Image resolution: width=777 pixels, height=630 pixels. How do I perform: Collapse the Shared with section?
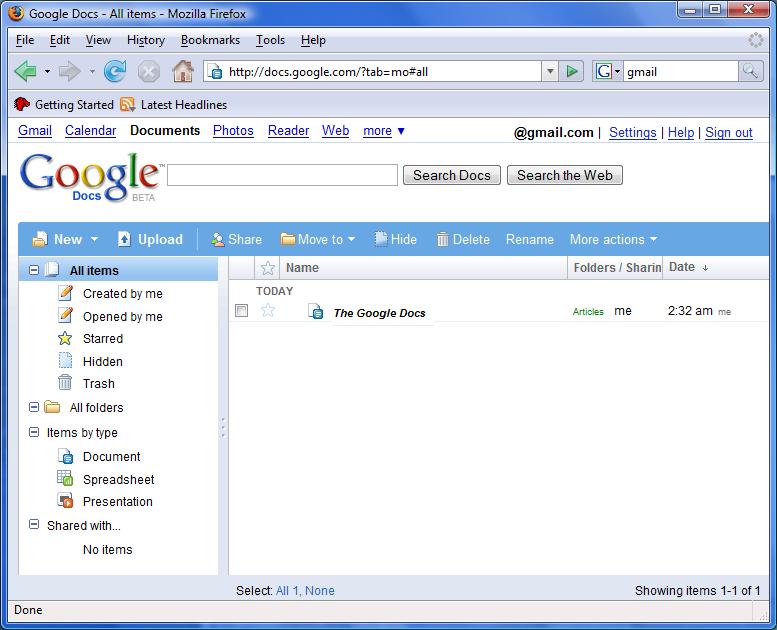point(34,524)
